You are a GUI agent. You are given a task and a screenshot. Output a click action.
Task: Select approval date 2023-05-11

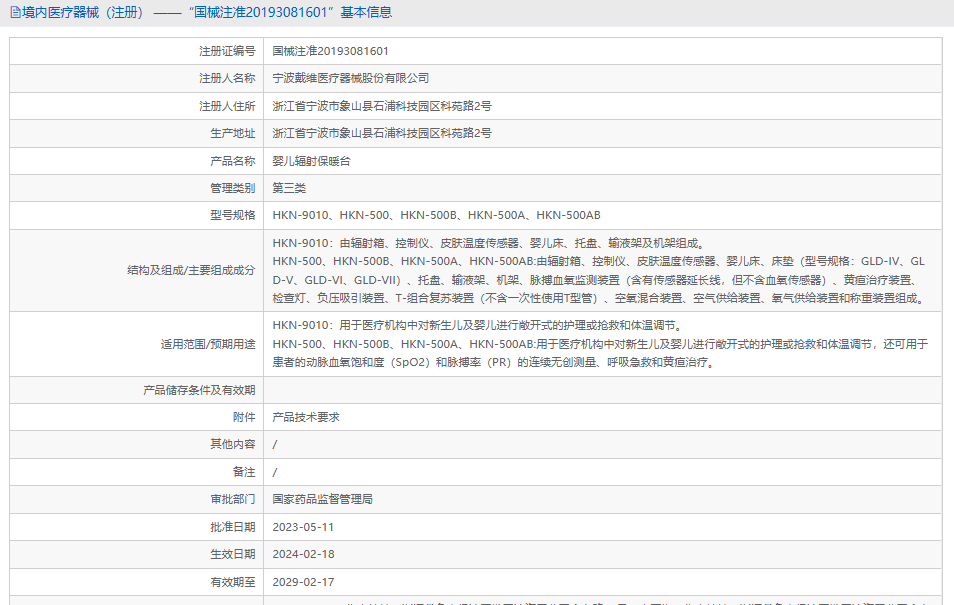pos(303,527)
